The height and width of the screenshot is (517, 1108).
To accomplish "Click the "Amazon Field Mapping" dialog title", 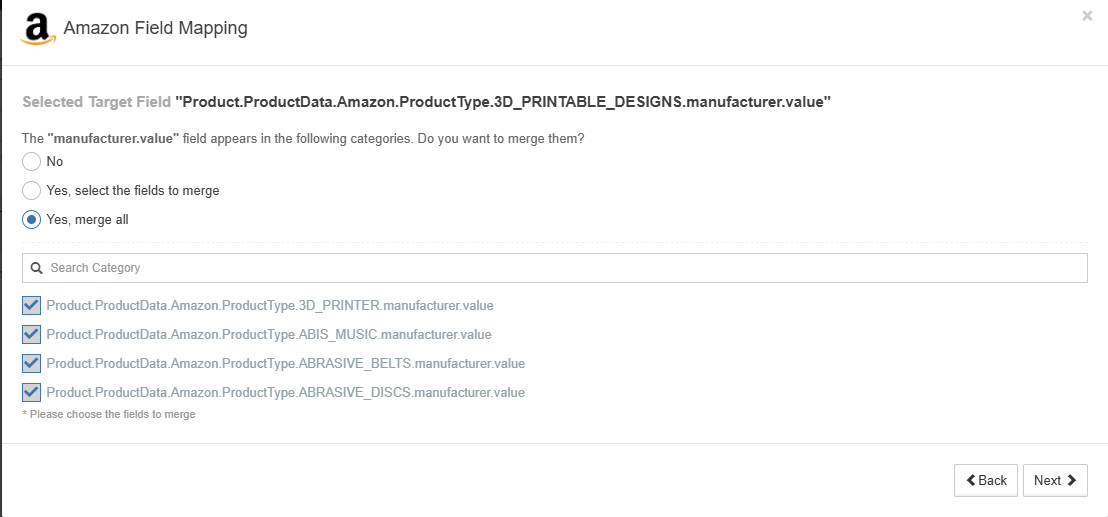I will [x=155, y=28].
